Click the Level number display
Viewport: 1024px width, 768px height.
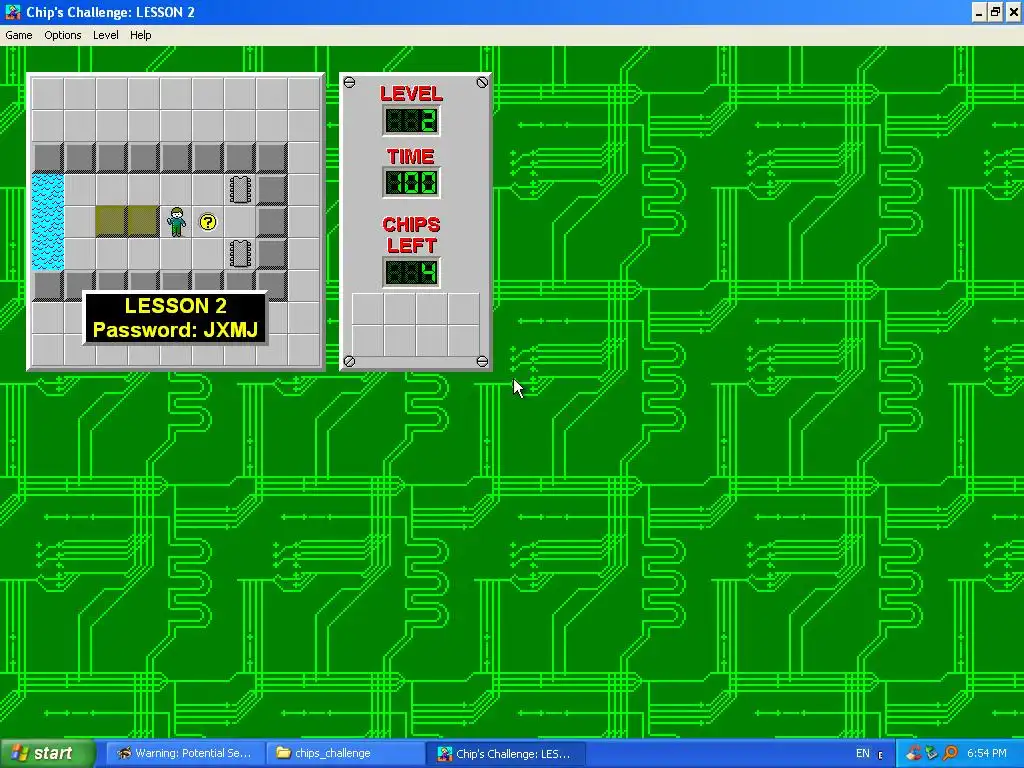(411, 121)
